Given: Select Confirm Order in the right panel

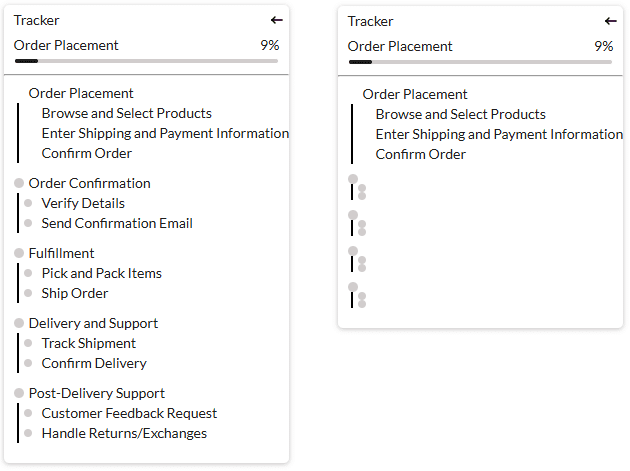Looking at the screenshot, I should coord(420,154).
